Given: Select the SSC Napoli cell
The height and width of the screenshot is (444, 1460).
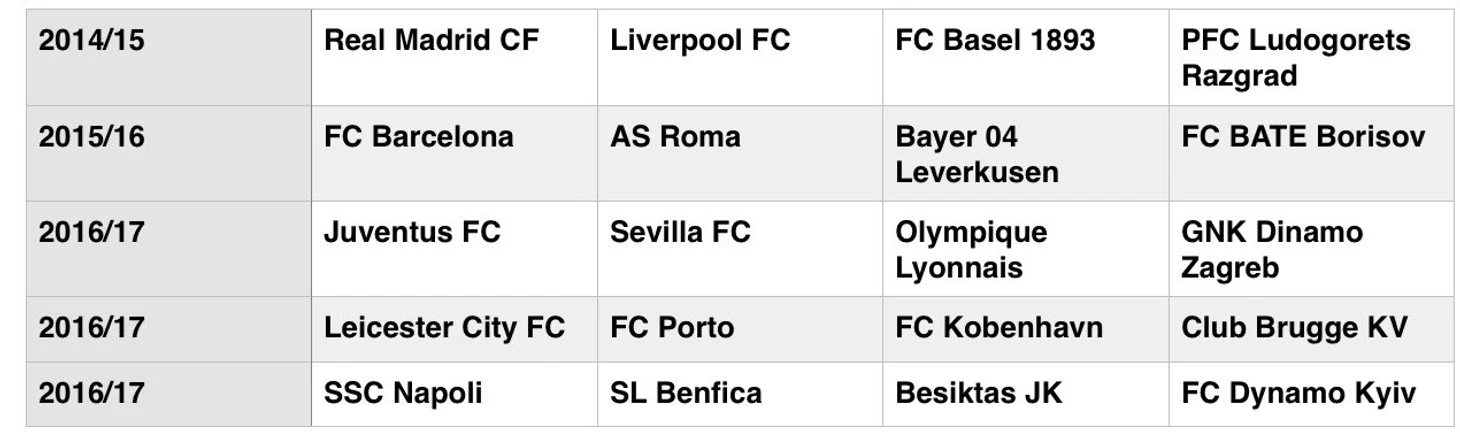Looking at the screenshot, I should pos(454,394).
